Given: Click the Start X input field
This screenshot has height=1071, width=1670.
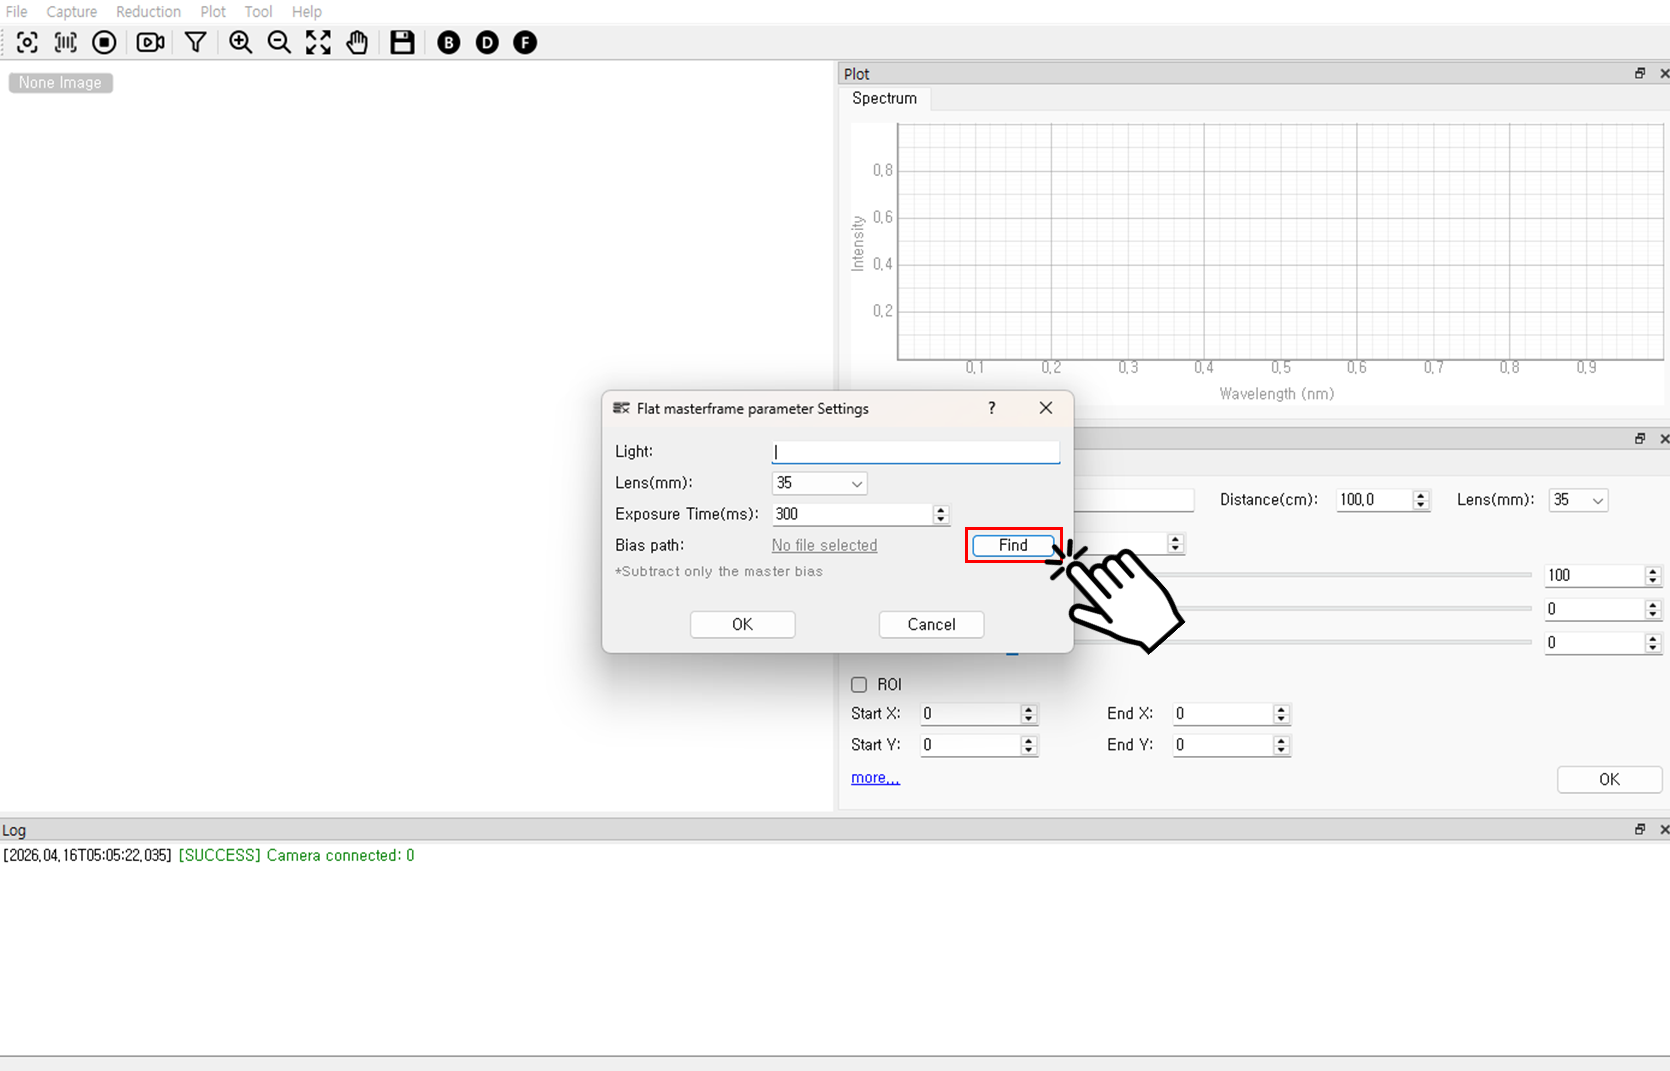Looking at the screenshot, I should tap(970, 714).
